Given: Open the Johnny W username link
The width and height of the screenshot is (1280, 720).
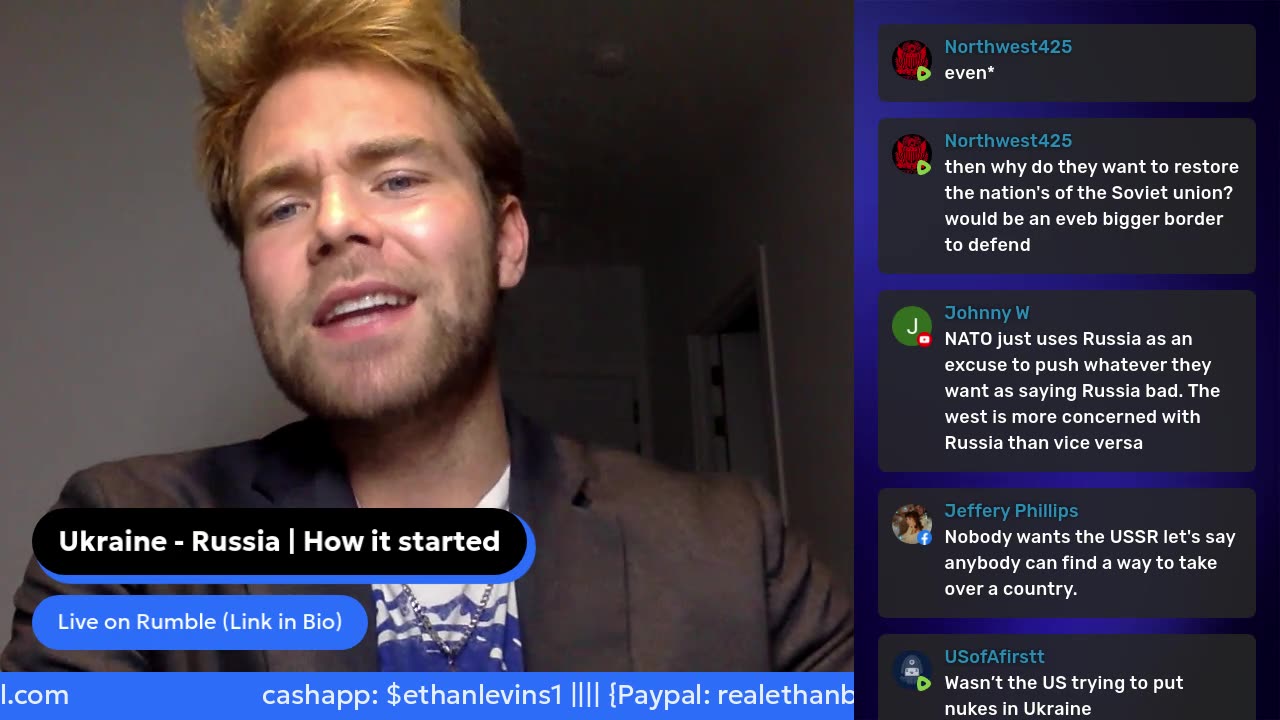Looking at the screenshot, I should point(987,313).
